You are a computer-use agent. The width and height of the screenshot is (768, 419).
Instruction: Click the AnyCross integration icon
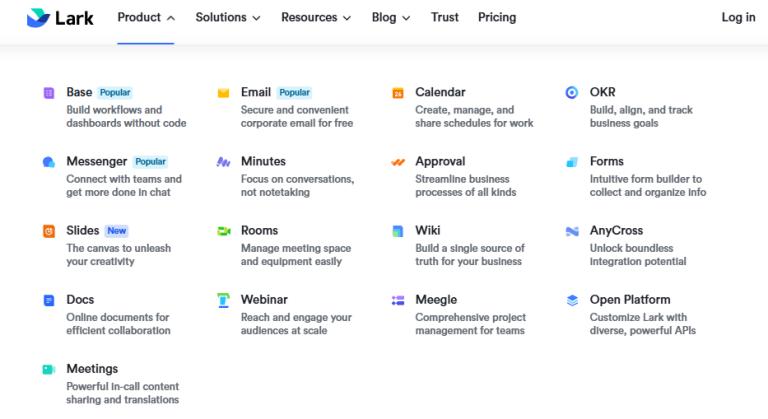572,231
